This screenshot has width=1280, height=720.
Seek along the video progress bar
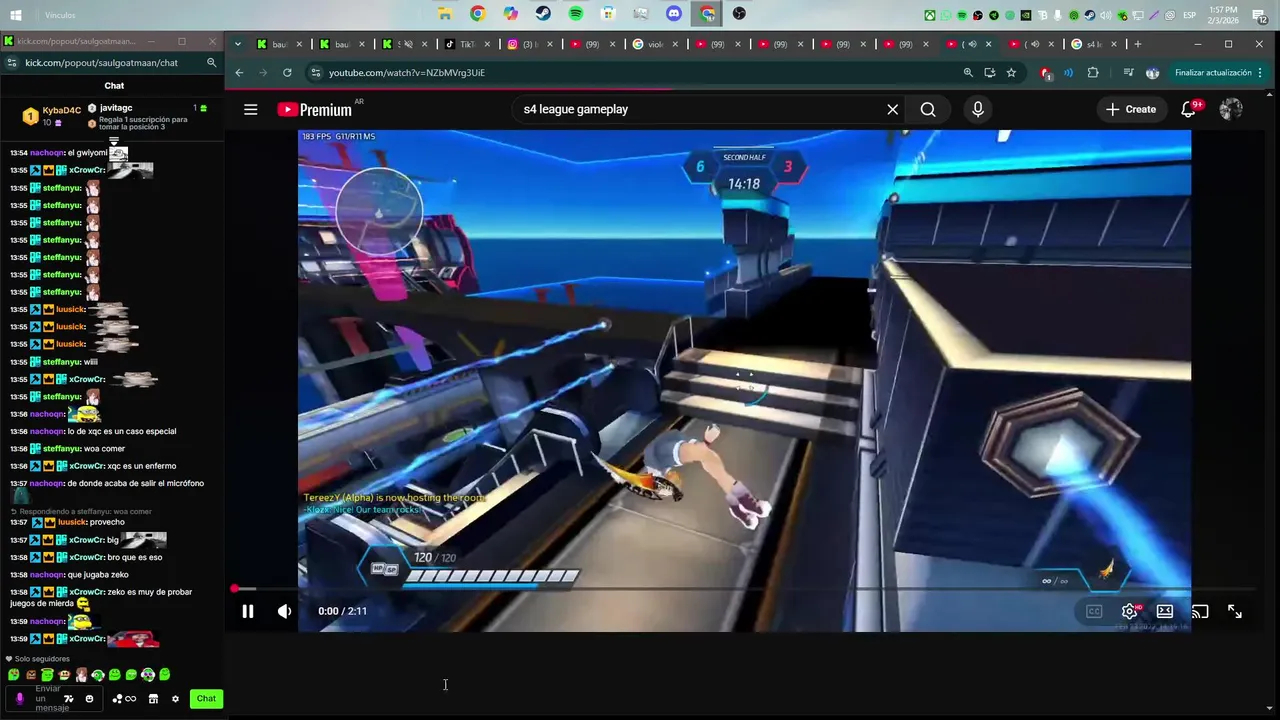744,589
